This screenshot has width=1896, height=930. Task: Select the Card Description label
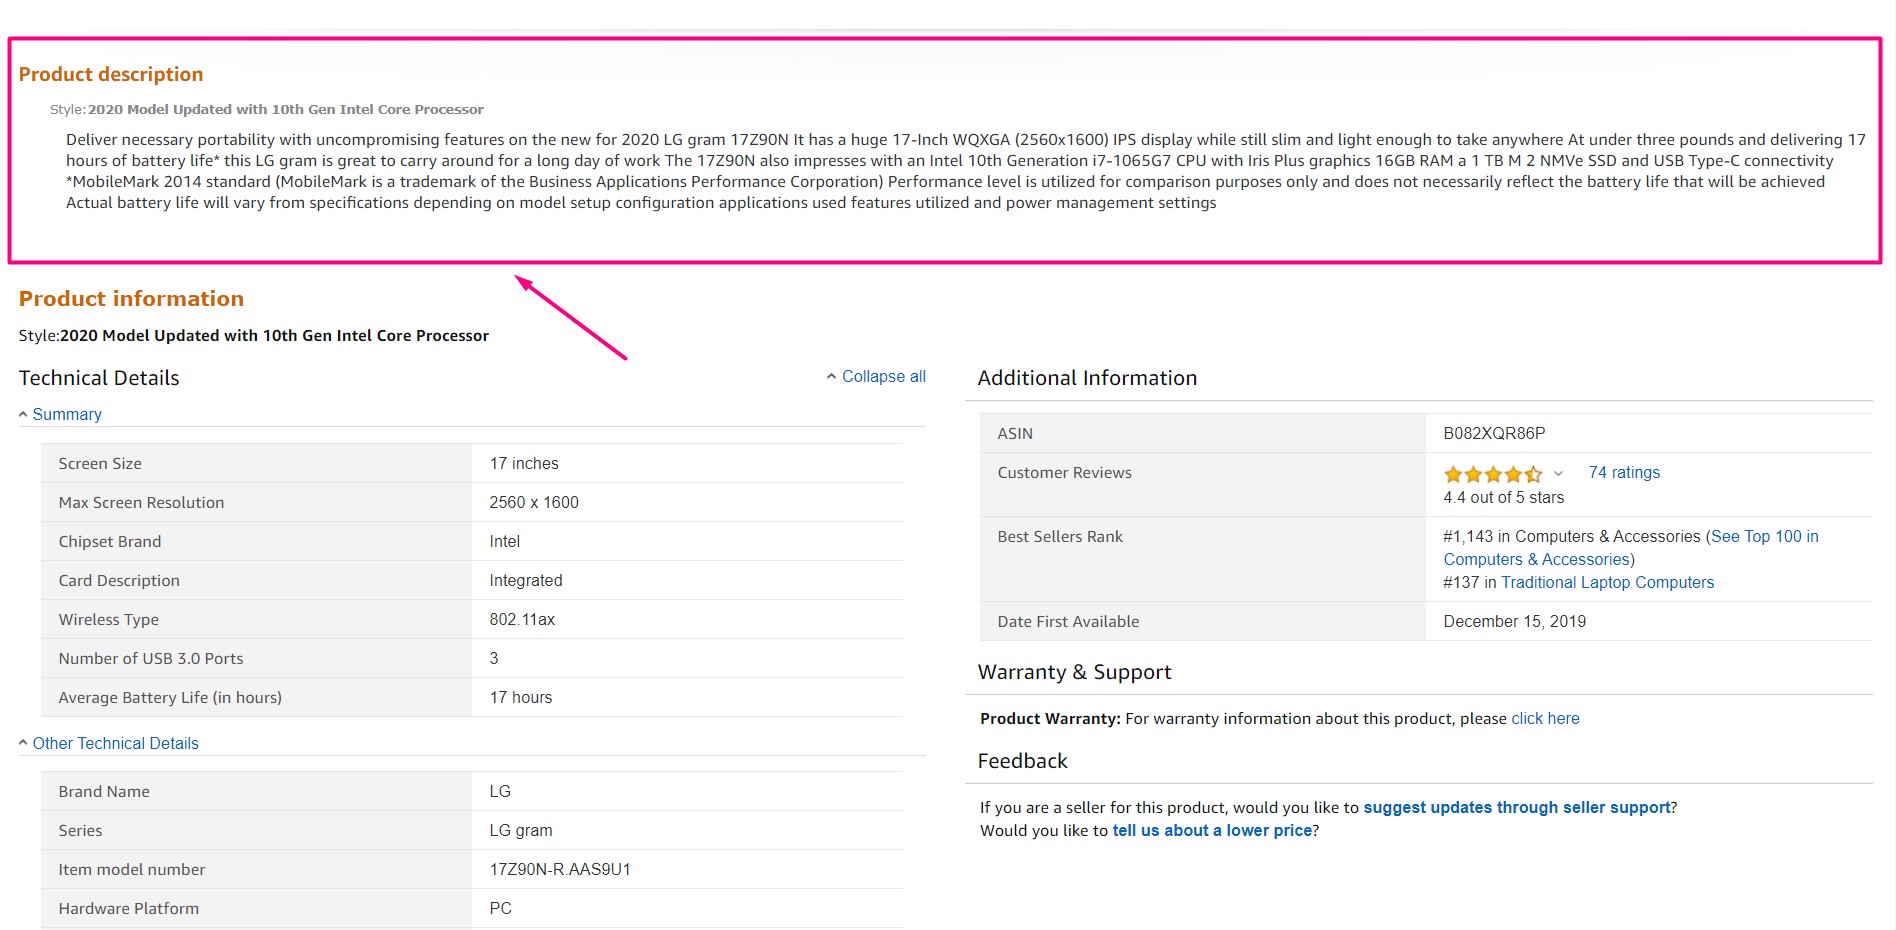119,580
